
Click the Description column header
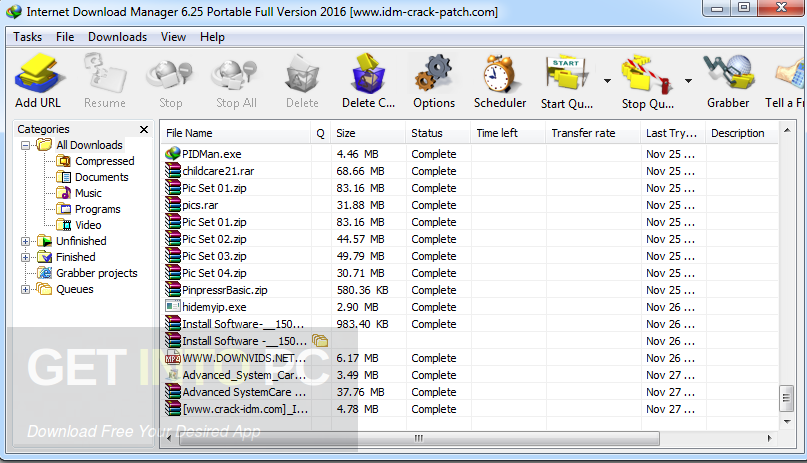coord(742,133)
